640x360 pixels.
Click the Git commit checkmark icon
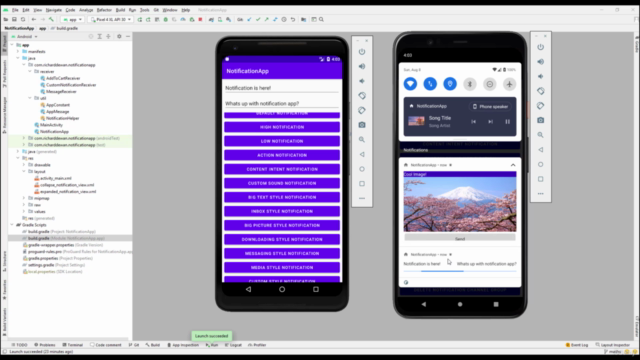(x=258, y=19)
